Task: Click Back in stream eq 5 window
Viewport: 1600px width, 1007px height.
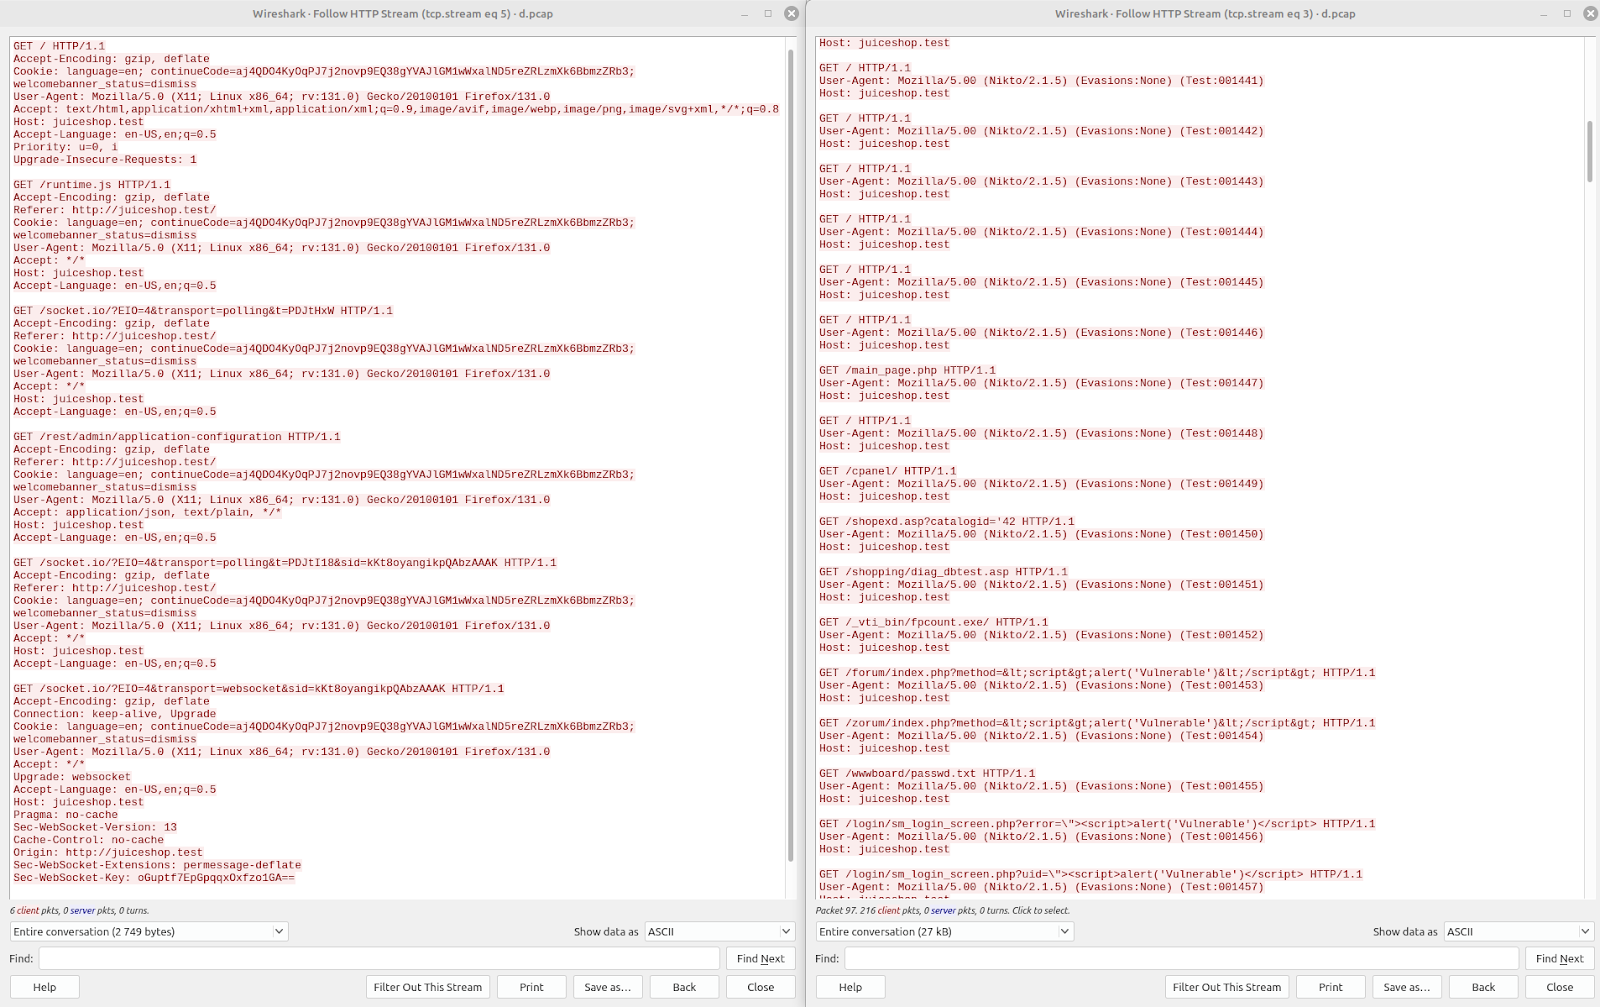Action: point(684,987)
